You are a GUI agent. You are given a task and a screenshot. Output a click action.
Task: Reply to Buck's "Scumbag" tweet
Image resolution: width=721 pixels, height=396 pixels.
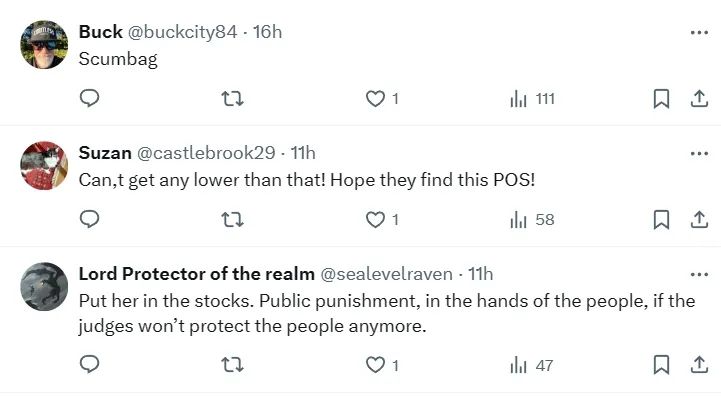point(89,98)
